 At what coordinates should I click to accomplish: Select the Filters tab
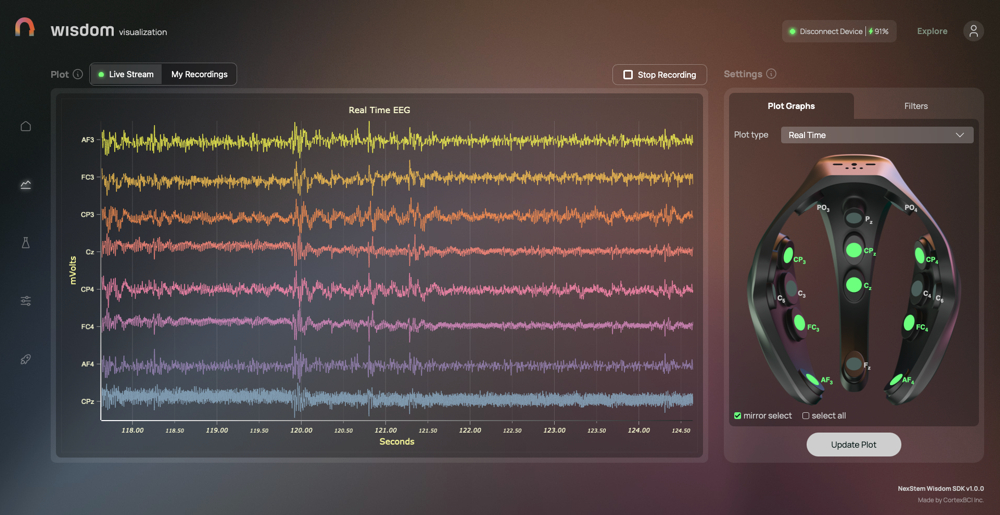click(916, 106)
